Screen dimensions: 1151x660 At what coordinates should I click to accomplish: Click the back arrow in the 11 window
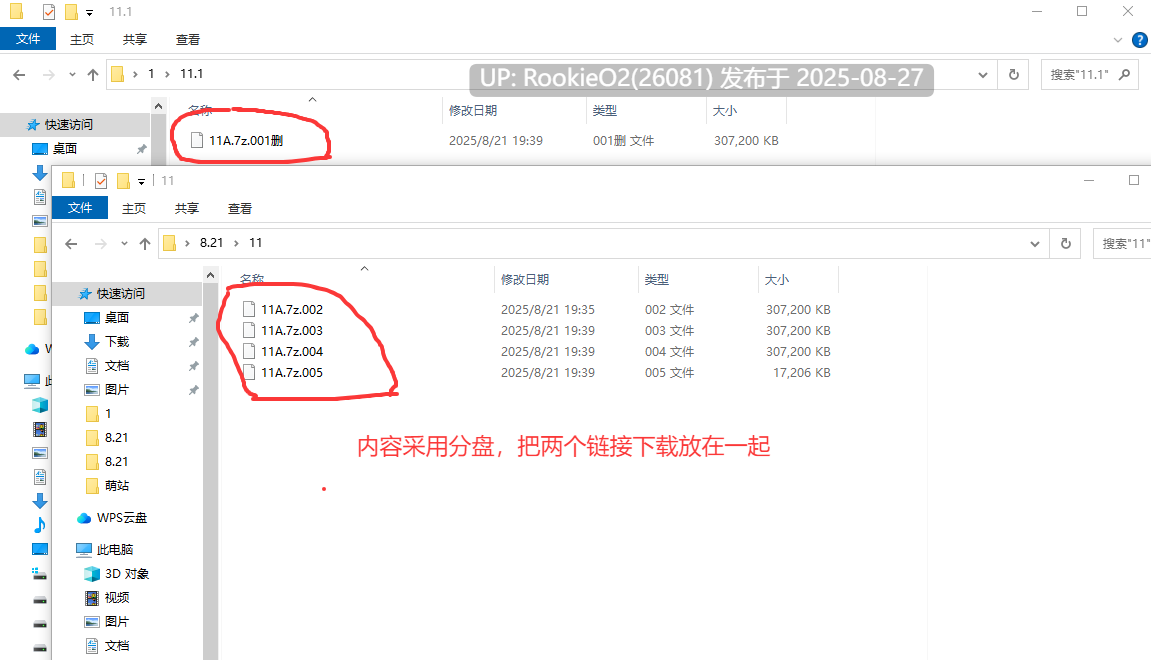pos(71,244)
